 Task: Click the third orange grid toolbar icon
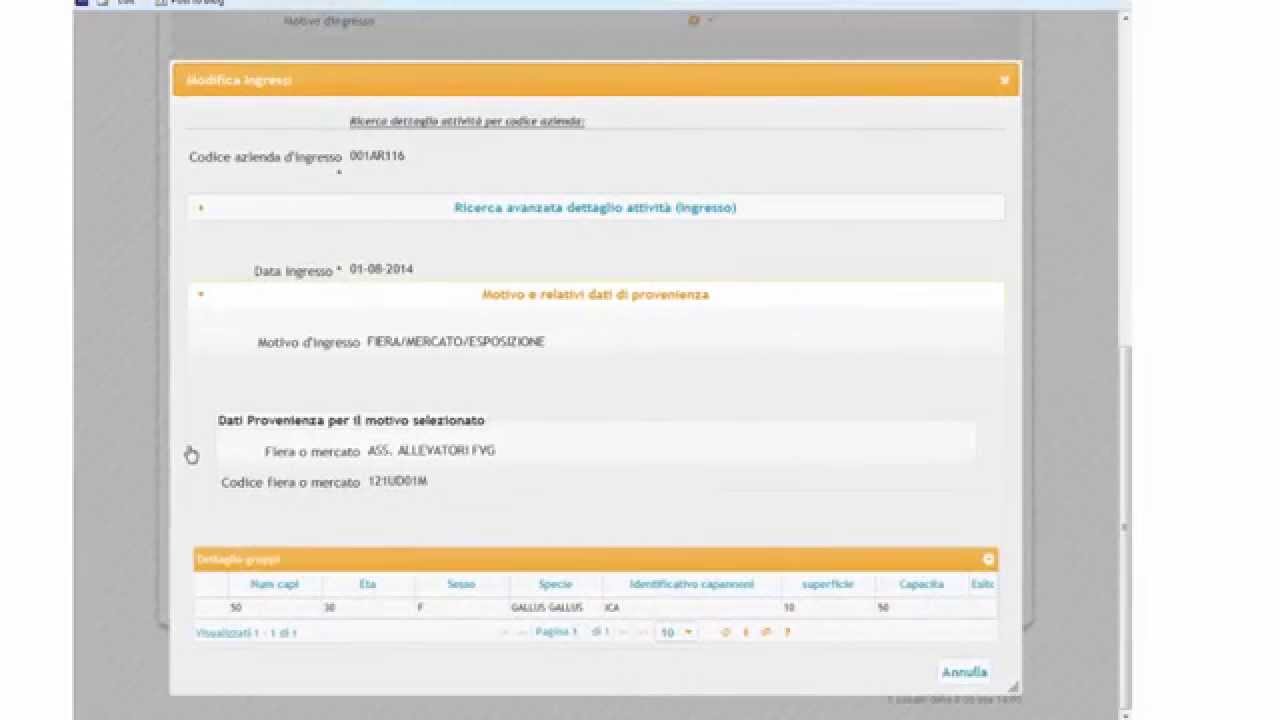click(x=766, y=632)
